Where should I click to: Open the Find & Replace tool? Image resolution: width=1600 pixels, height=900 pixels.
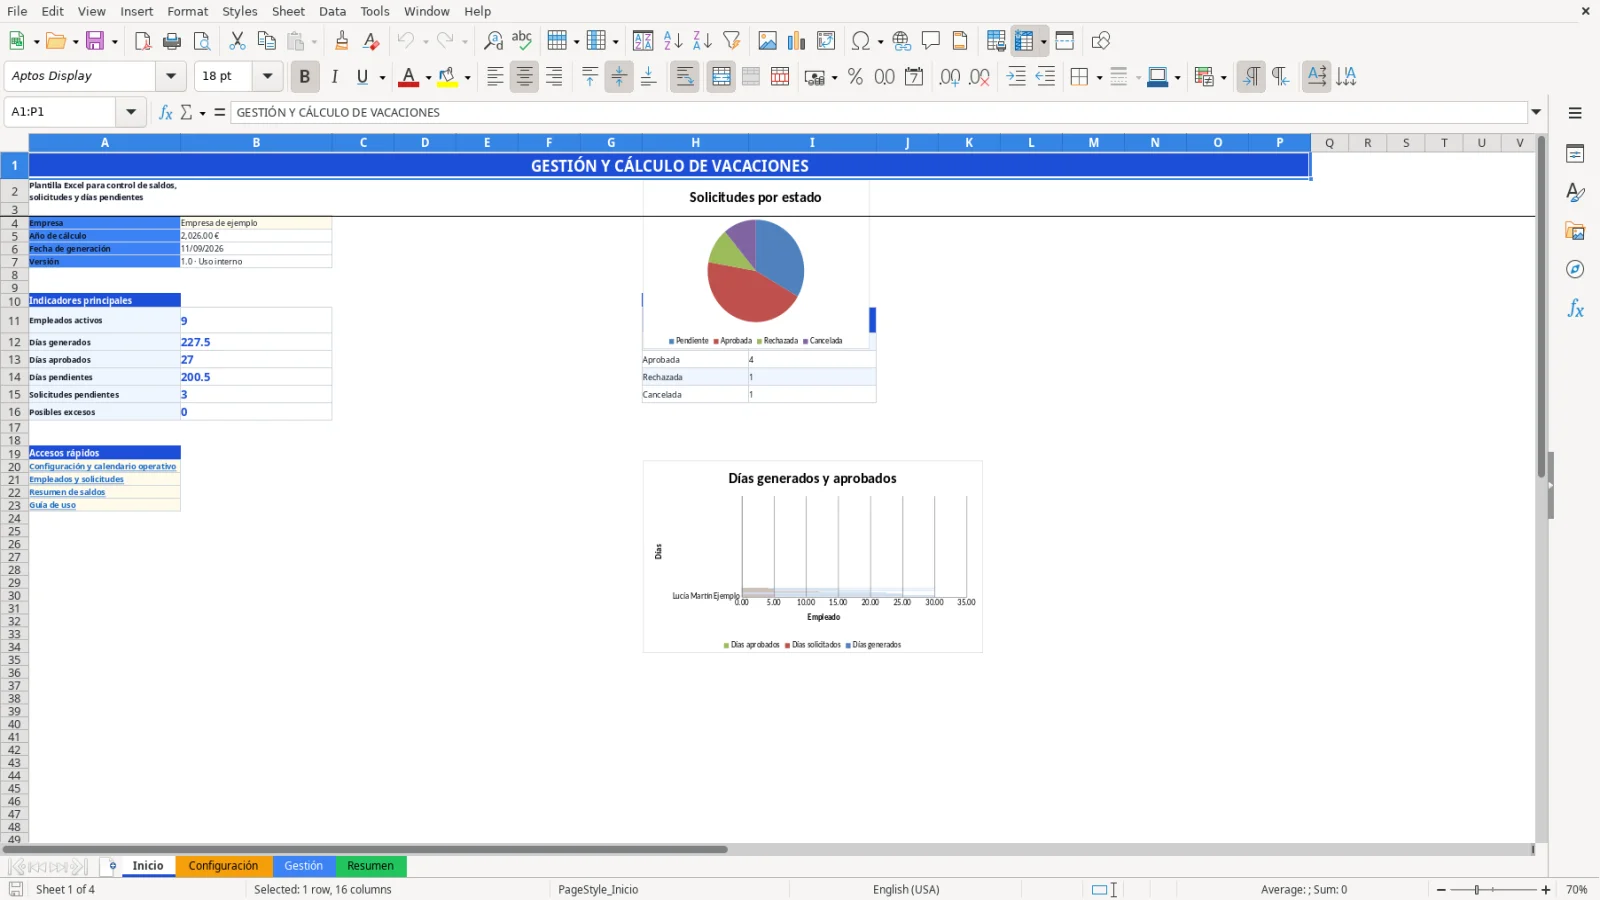point(493,41)
